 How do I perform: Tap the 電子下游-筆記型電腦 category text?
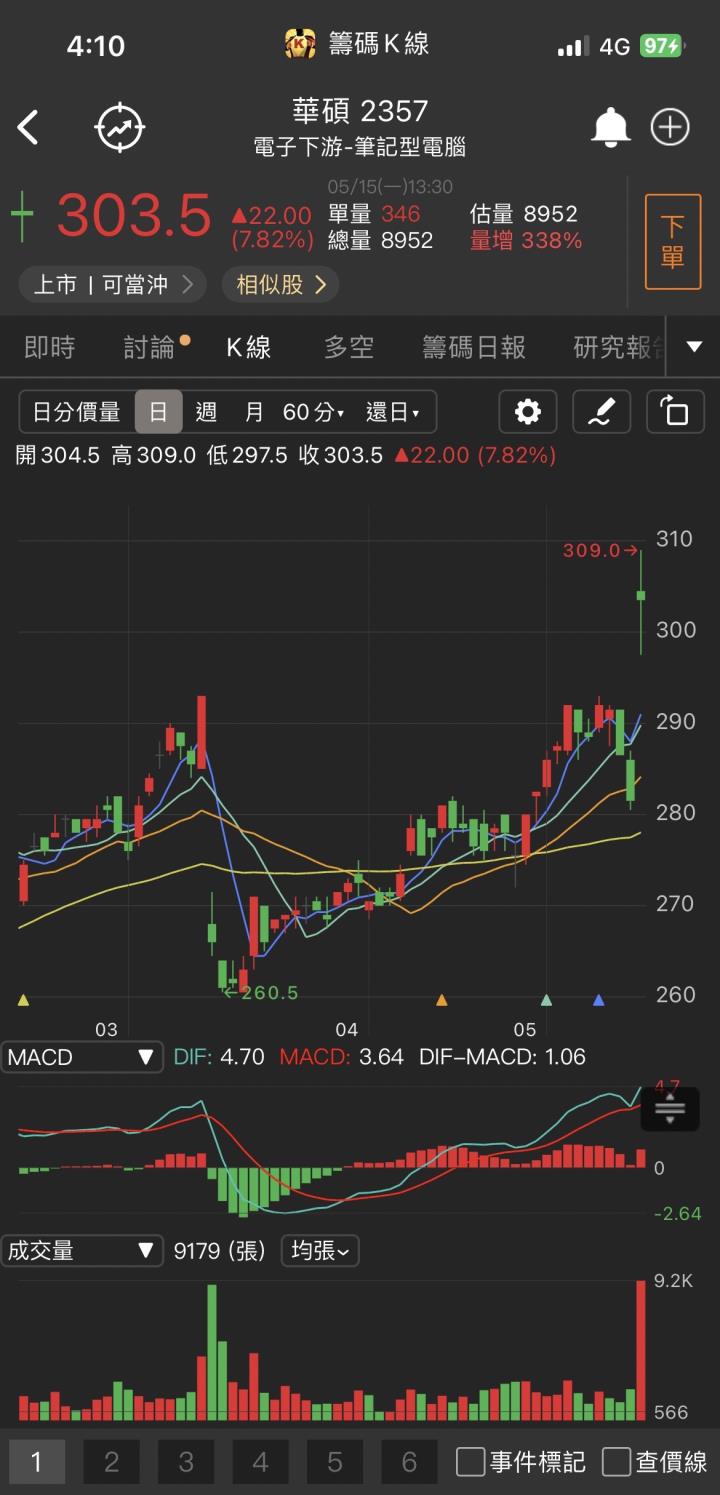point(360,148)
